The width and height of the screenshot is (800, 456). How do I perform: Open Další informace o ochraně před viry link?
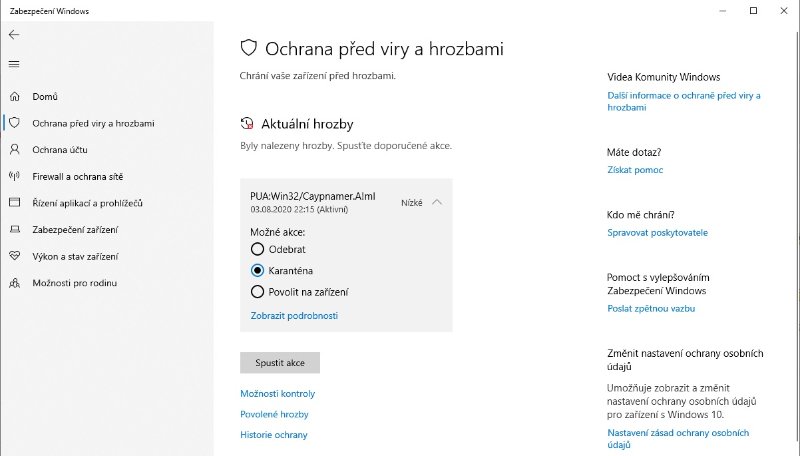(684, 102)
